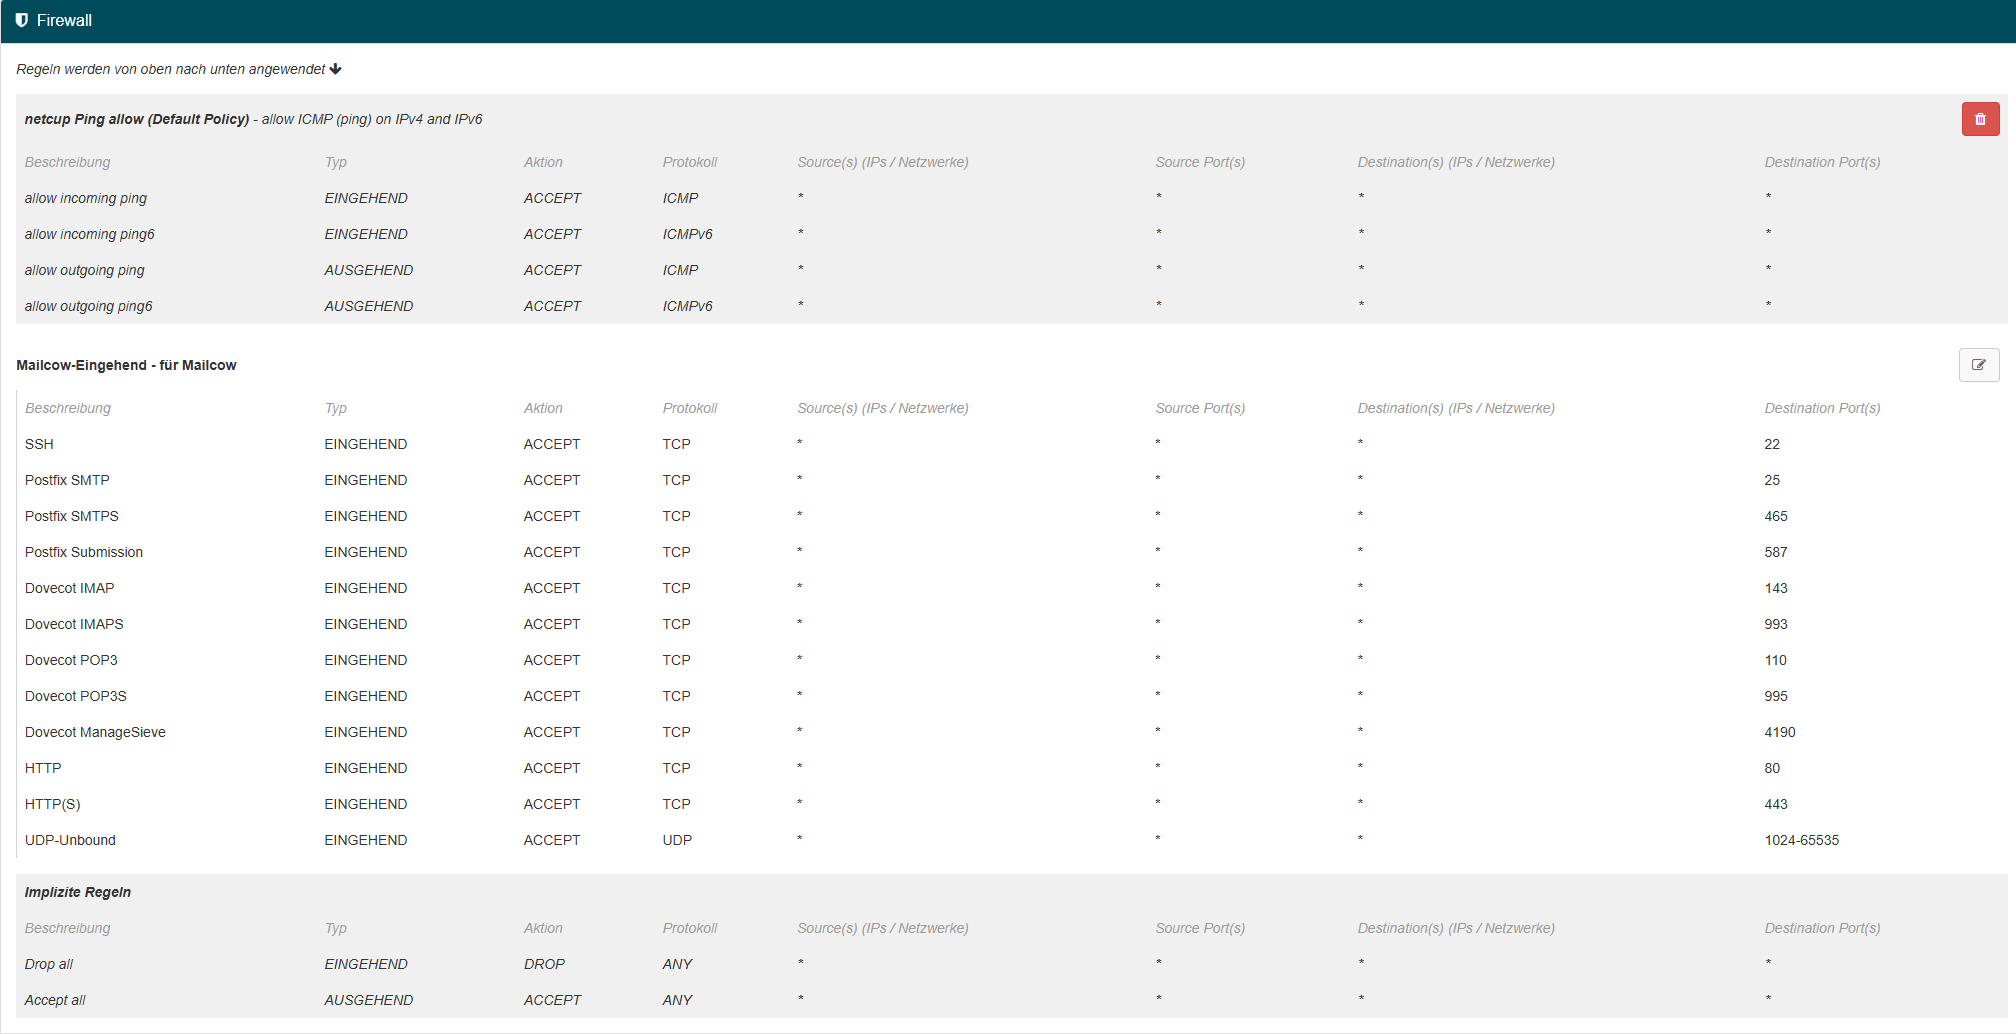Select the 'Drop all' implicit rule
Image resolution: width=2016 pixels, height=1034 pixels.
(x=49, y=964)
